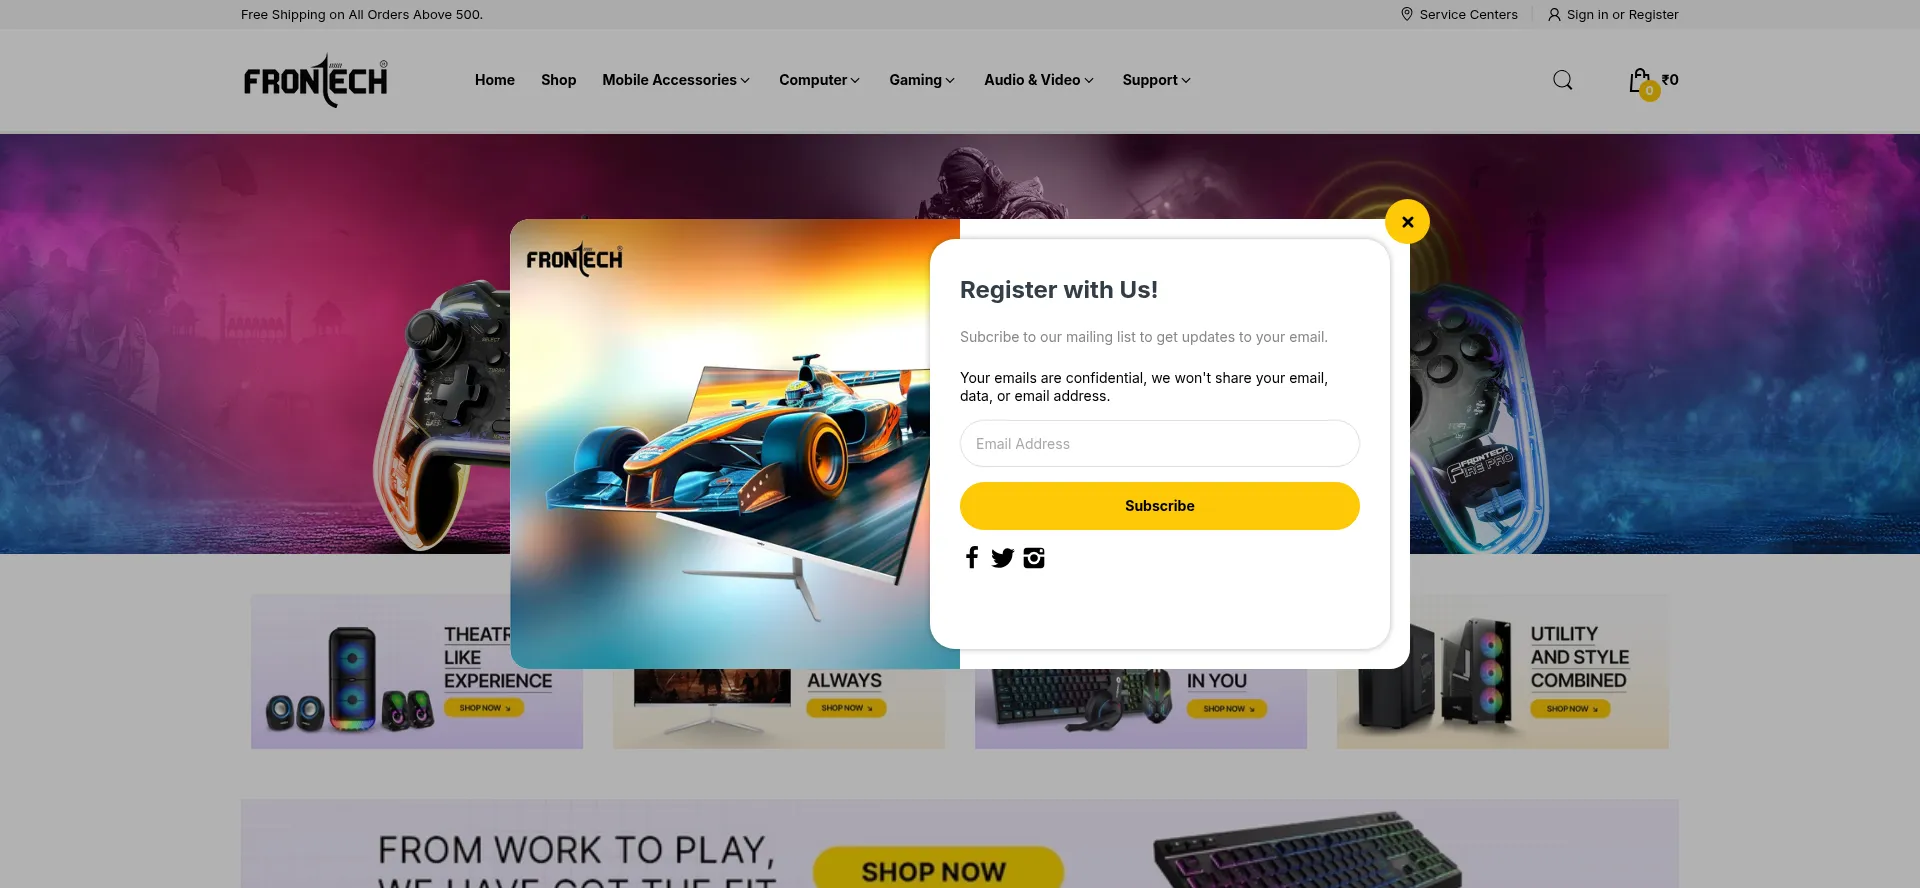Open the Facebook icon link

972,558
